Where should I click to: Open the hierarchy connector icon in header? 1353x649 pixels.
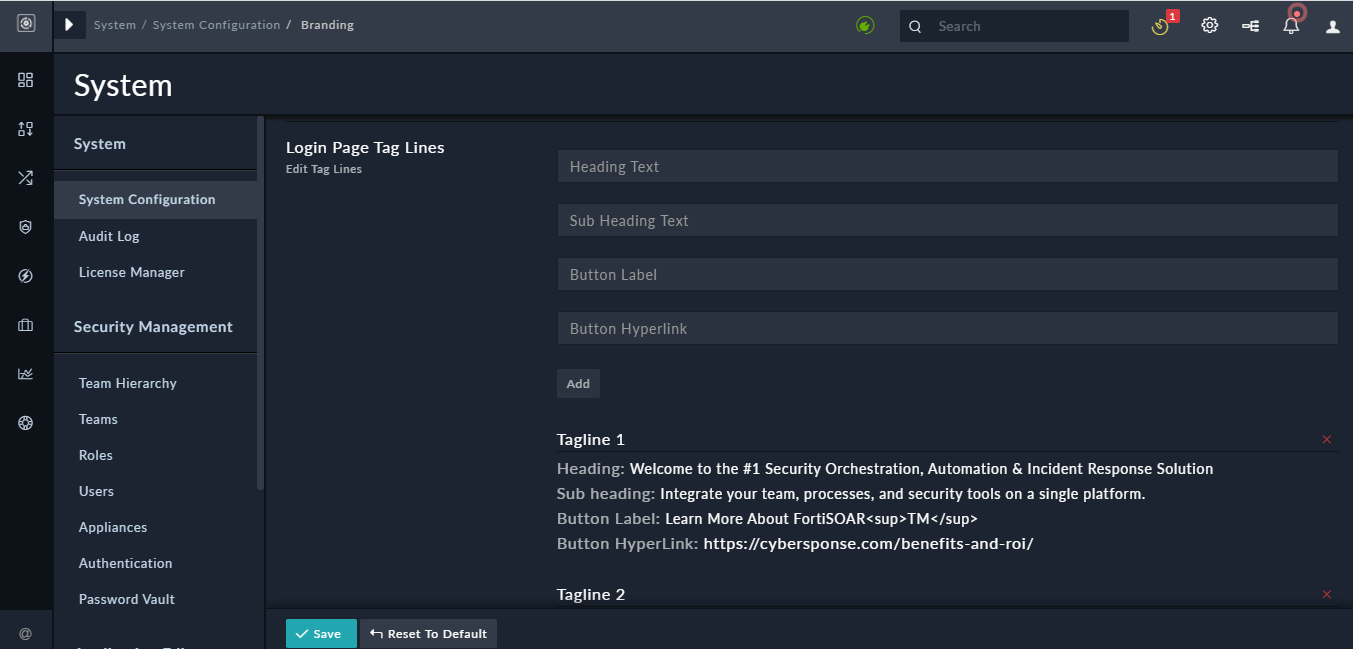pyautogui.click(x=1251, y=26)
